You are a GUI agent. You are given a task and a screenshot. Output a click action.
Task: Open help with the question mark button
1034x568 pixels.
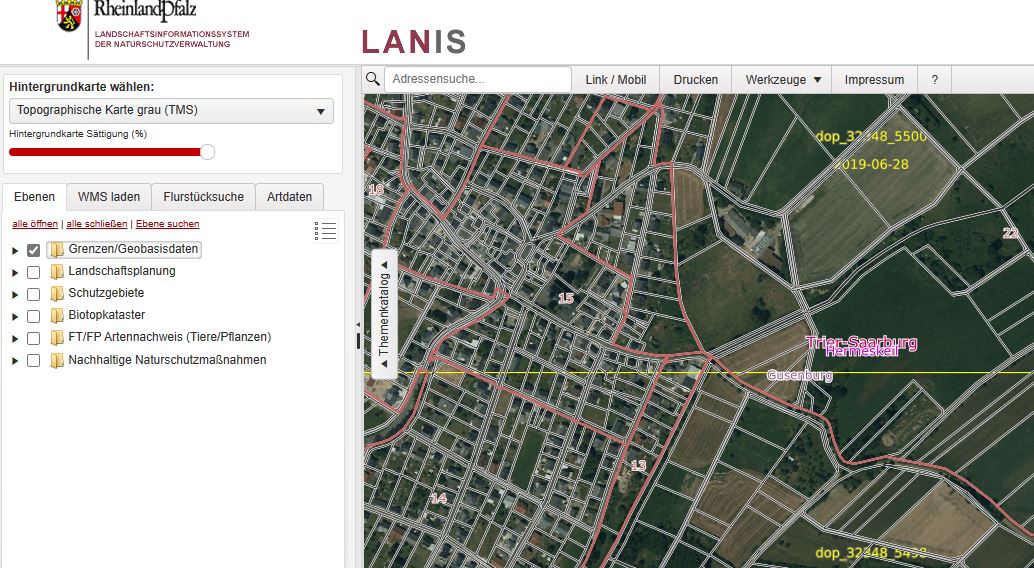coord(934,80)
